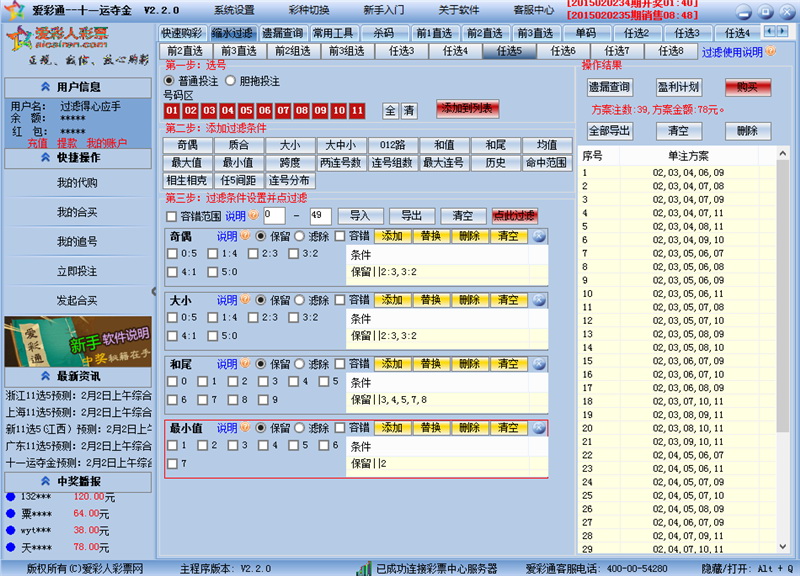Image resolution: width=800 pixels, height=576 pixels.
Task: Open the 系统设置 menu
Action: pyautogui.click(x=234, y=10)
